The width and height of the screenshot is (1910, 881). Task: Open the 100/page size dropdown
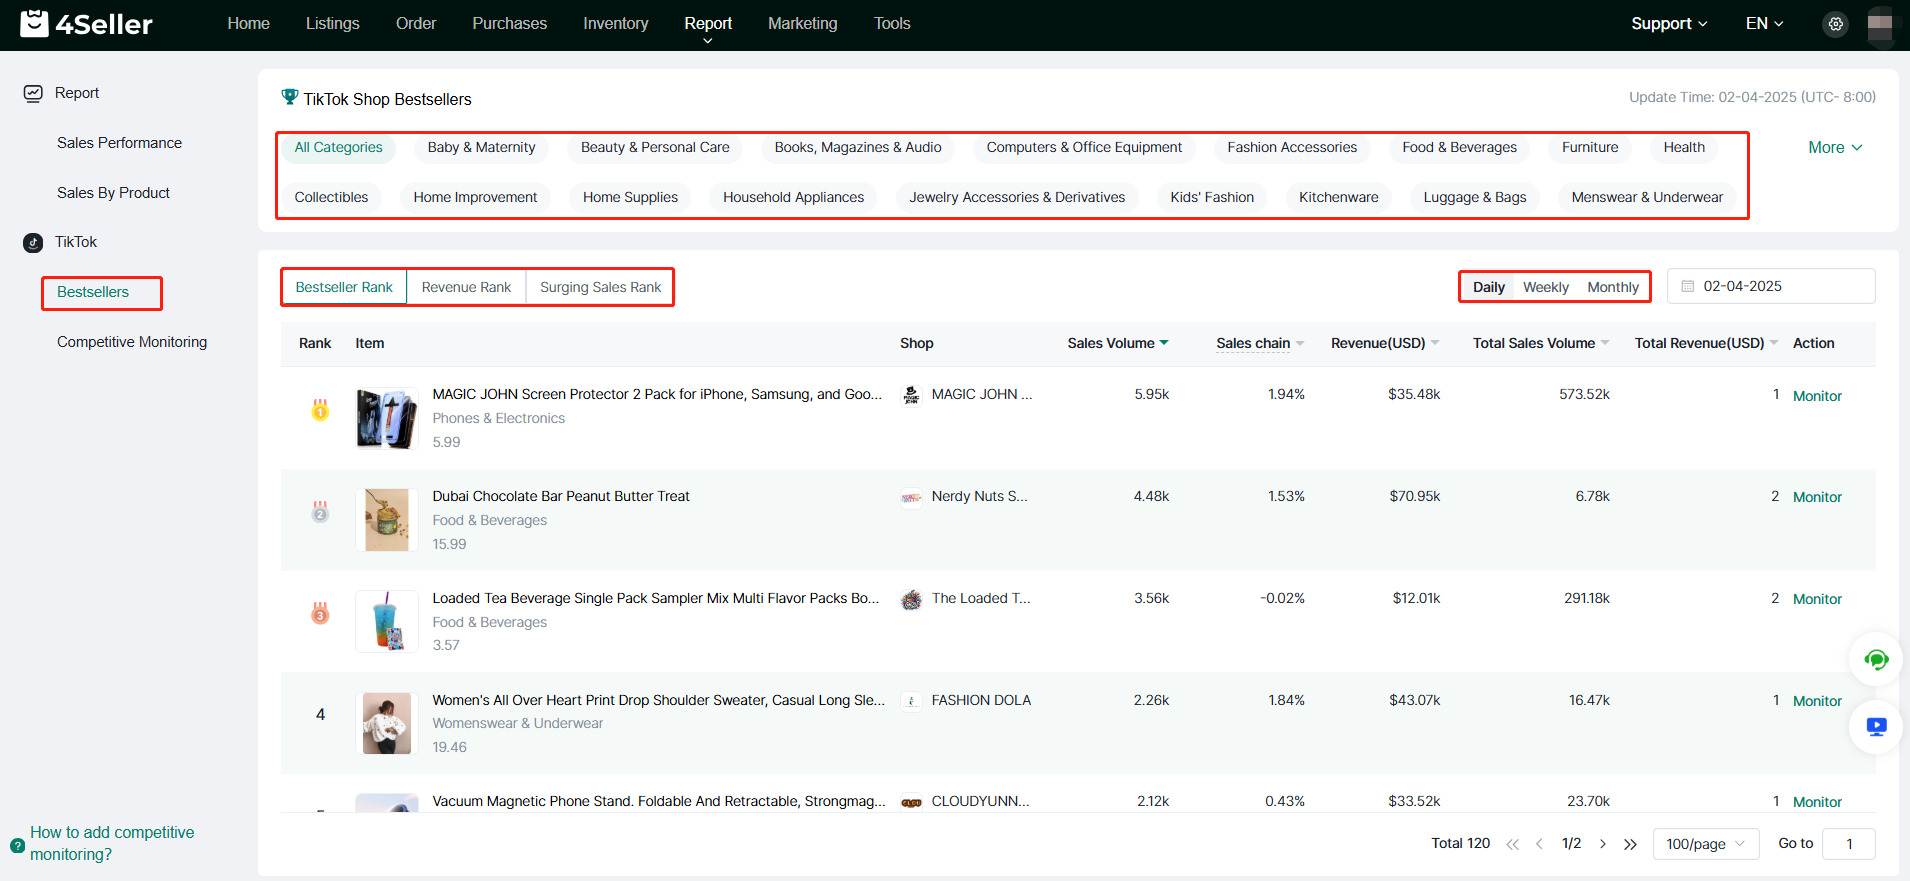(1706, 844)
